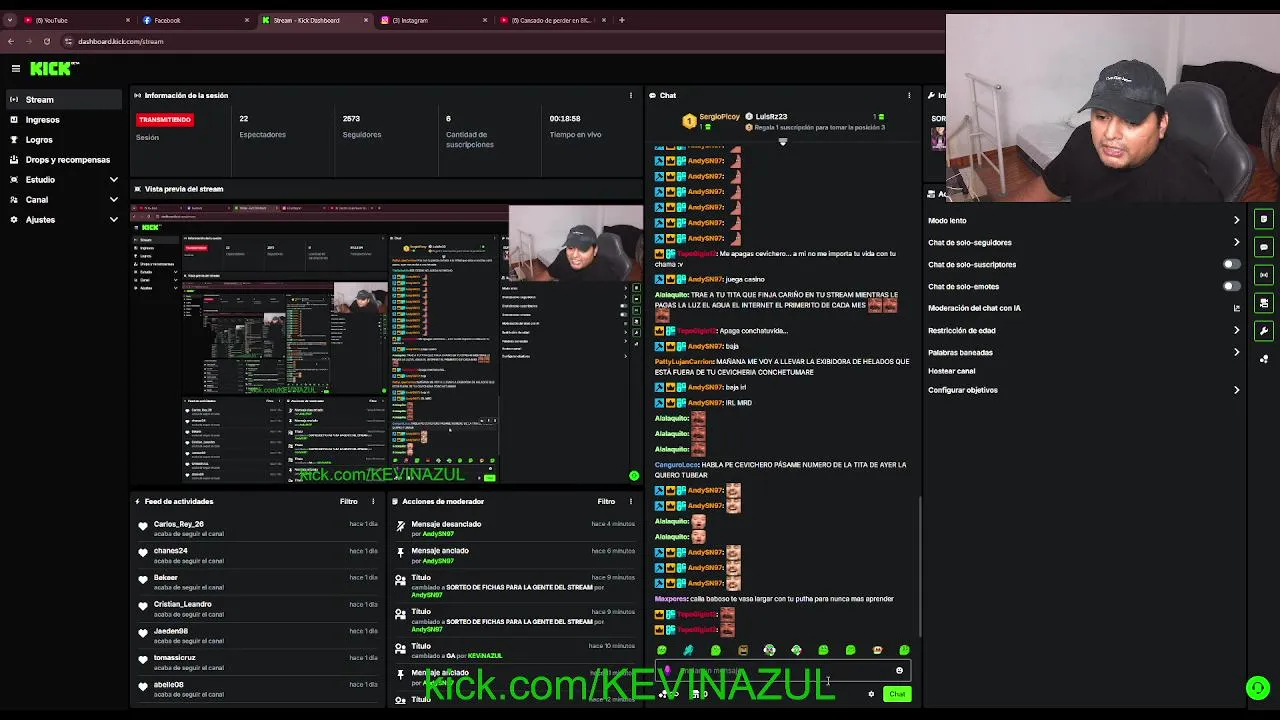Open the emoji picker in chat input
The width and height of the screenshot is (1280, 720).
(x=899, y=671)
